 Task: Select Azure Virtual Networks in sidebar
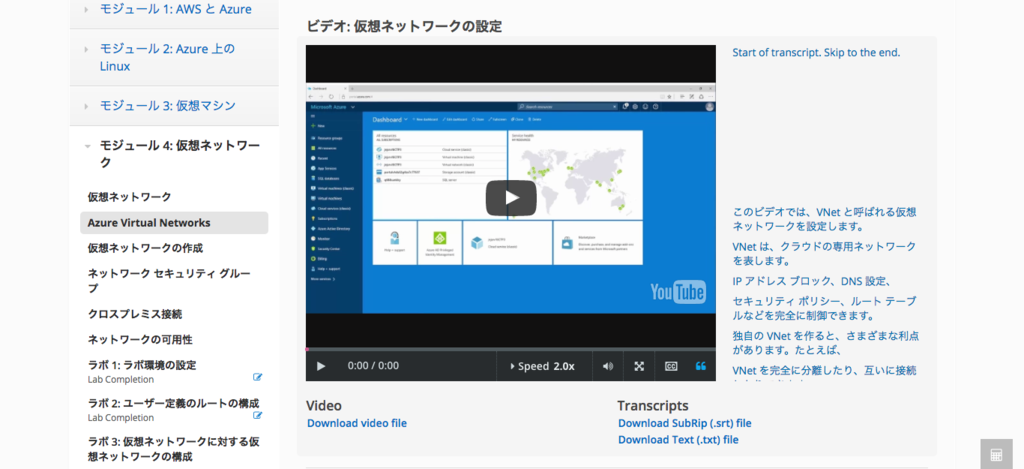tap(174, 223)
